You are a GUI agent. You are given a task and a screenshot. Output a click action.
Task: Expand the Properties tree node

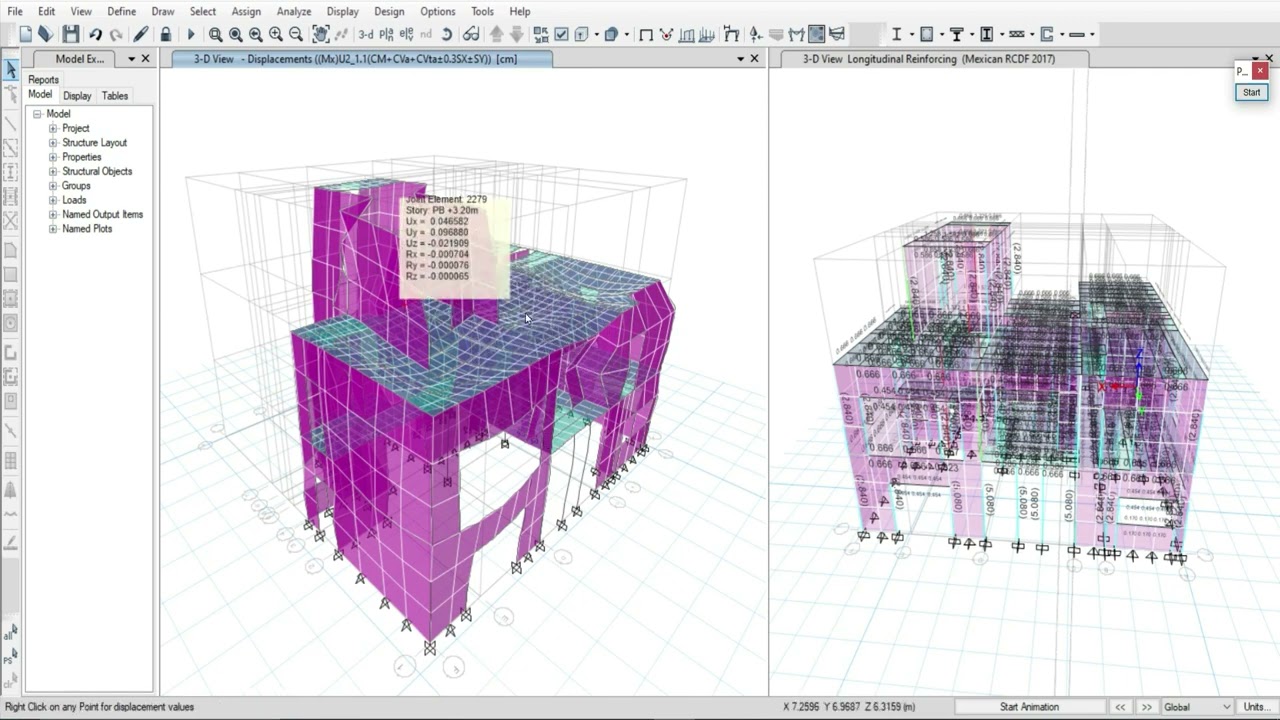tap(53, 157)
